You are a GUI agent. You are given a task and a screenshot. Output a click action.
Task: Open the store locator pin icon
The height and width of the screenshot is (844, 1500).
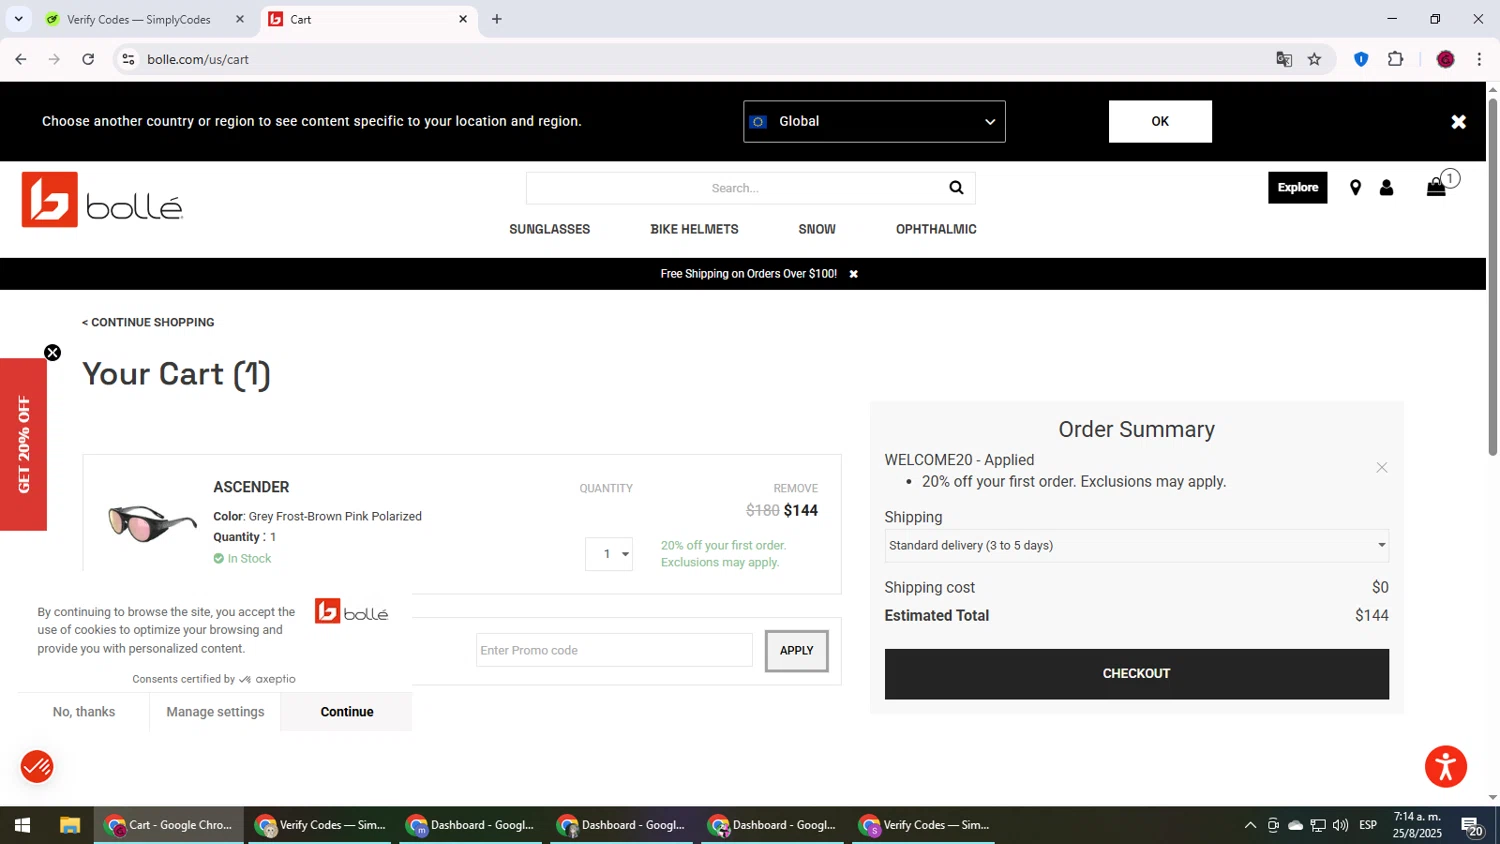coord(1355,188)
